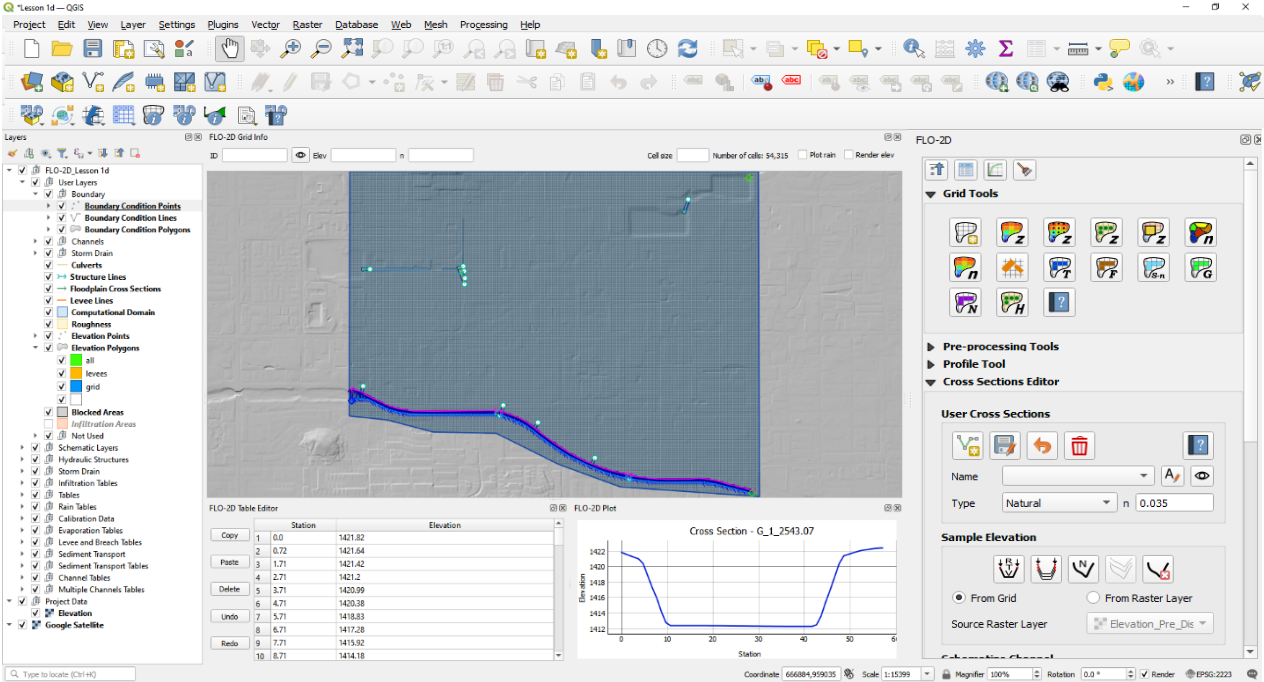Toggle the Plot rain checkbox

pyautogui.click(x=803, y=155)
